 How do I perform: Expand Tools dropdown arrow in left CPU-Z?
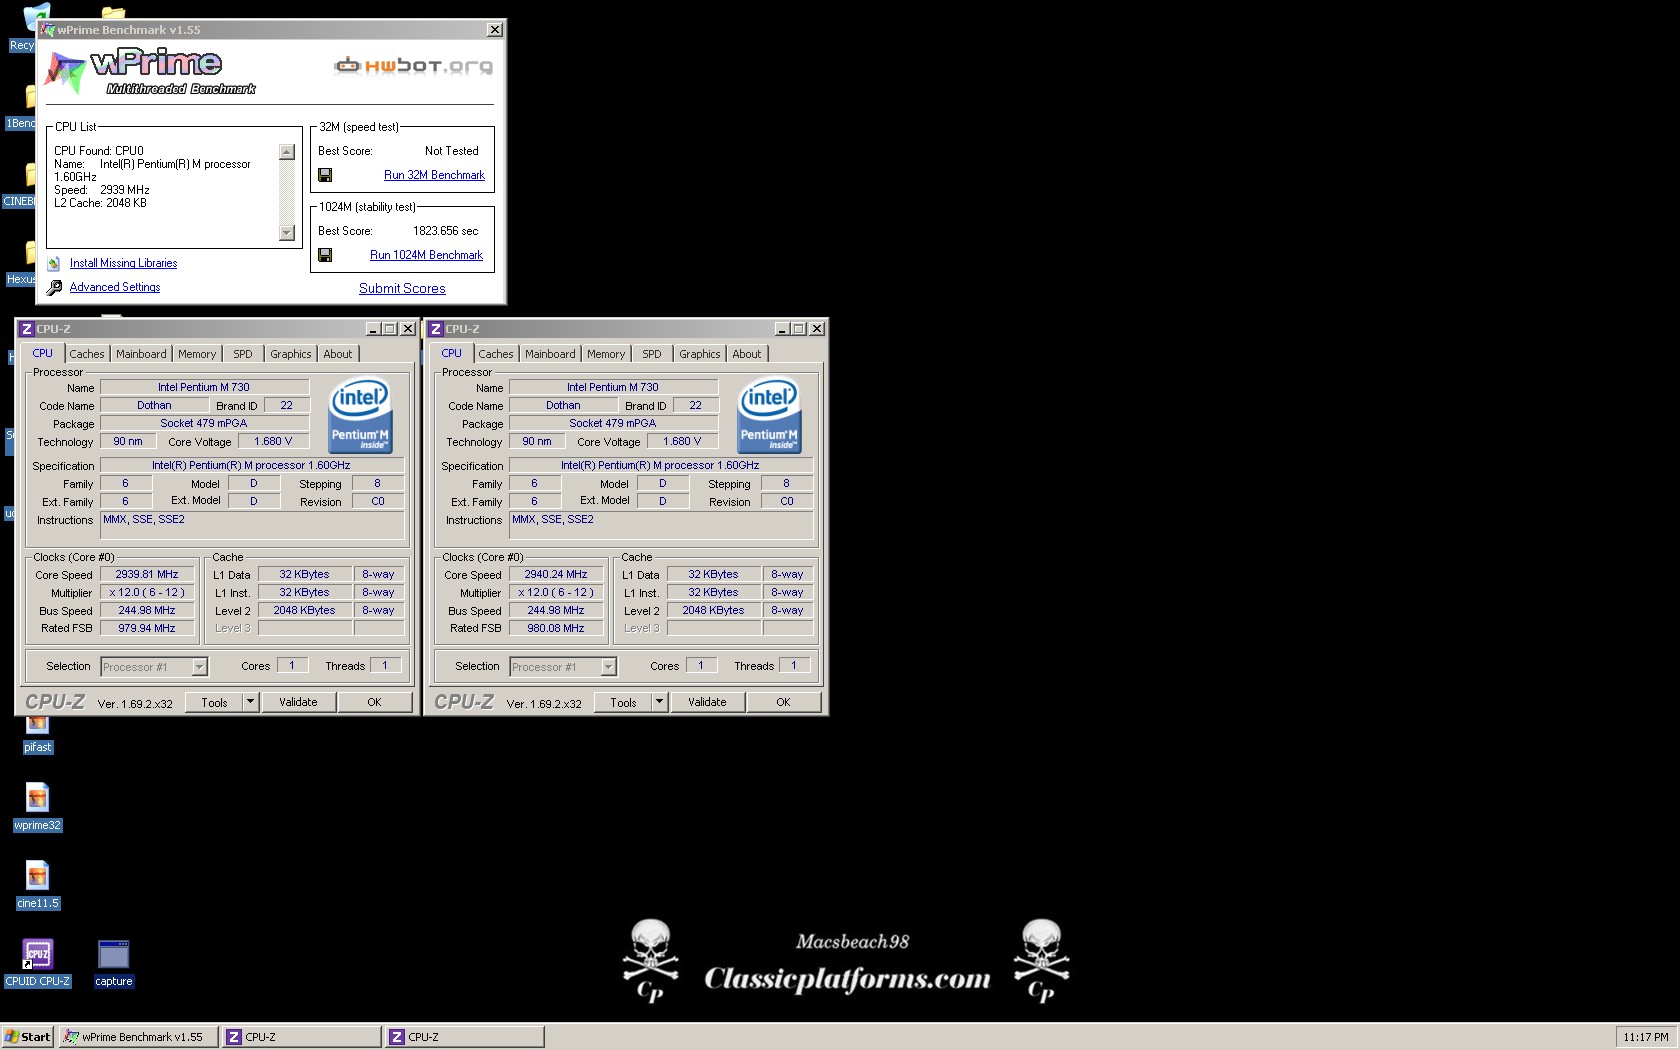click(251, 702)
